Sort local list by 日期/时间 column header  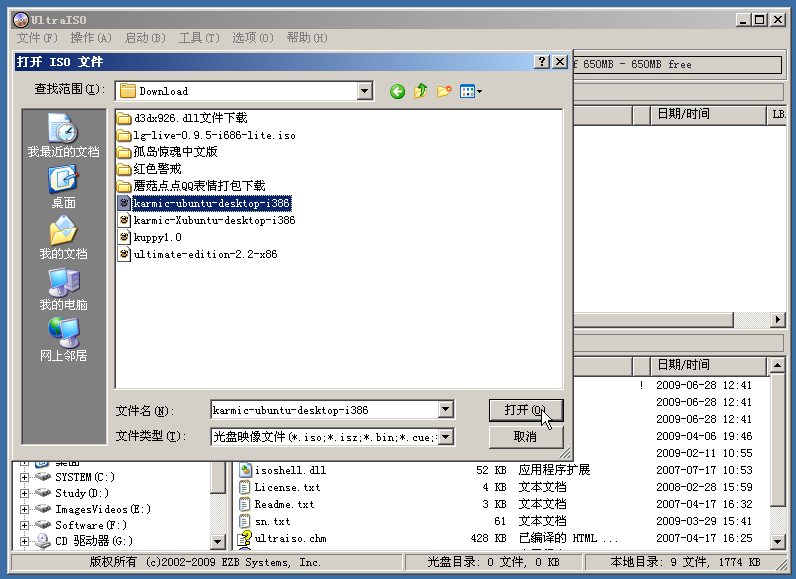(708, 365)
